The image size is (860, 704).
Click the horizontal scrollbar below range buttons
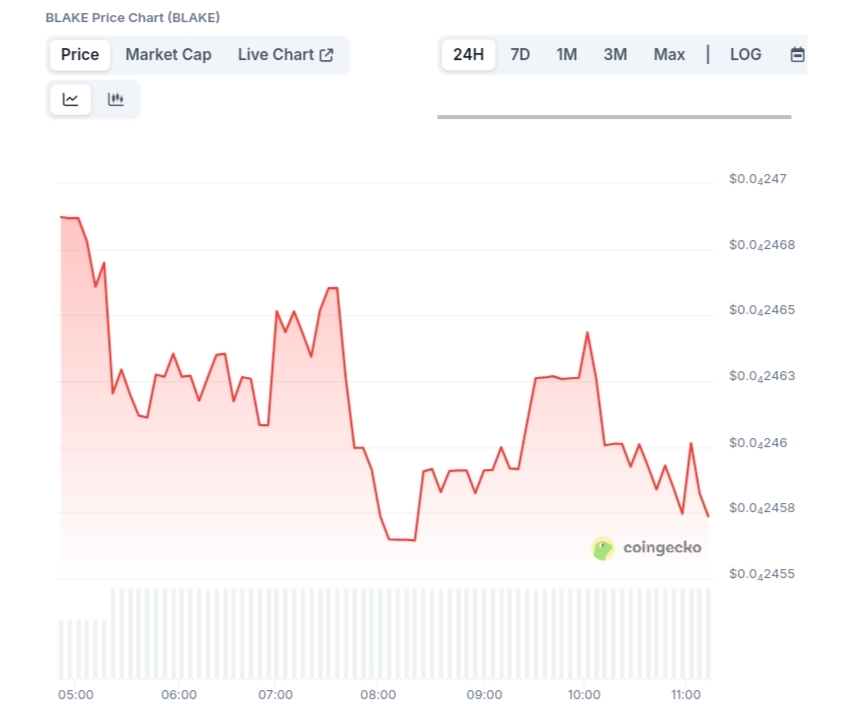pyautogui.click(x=614, y=117)
